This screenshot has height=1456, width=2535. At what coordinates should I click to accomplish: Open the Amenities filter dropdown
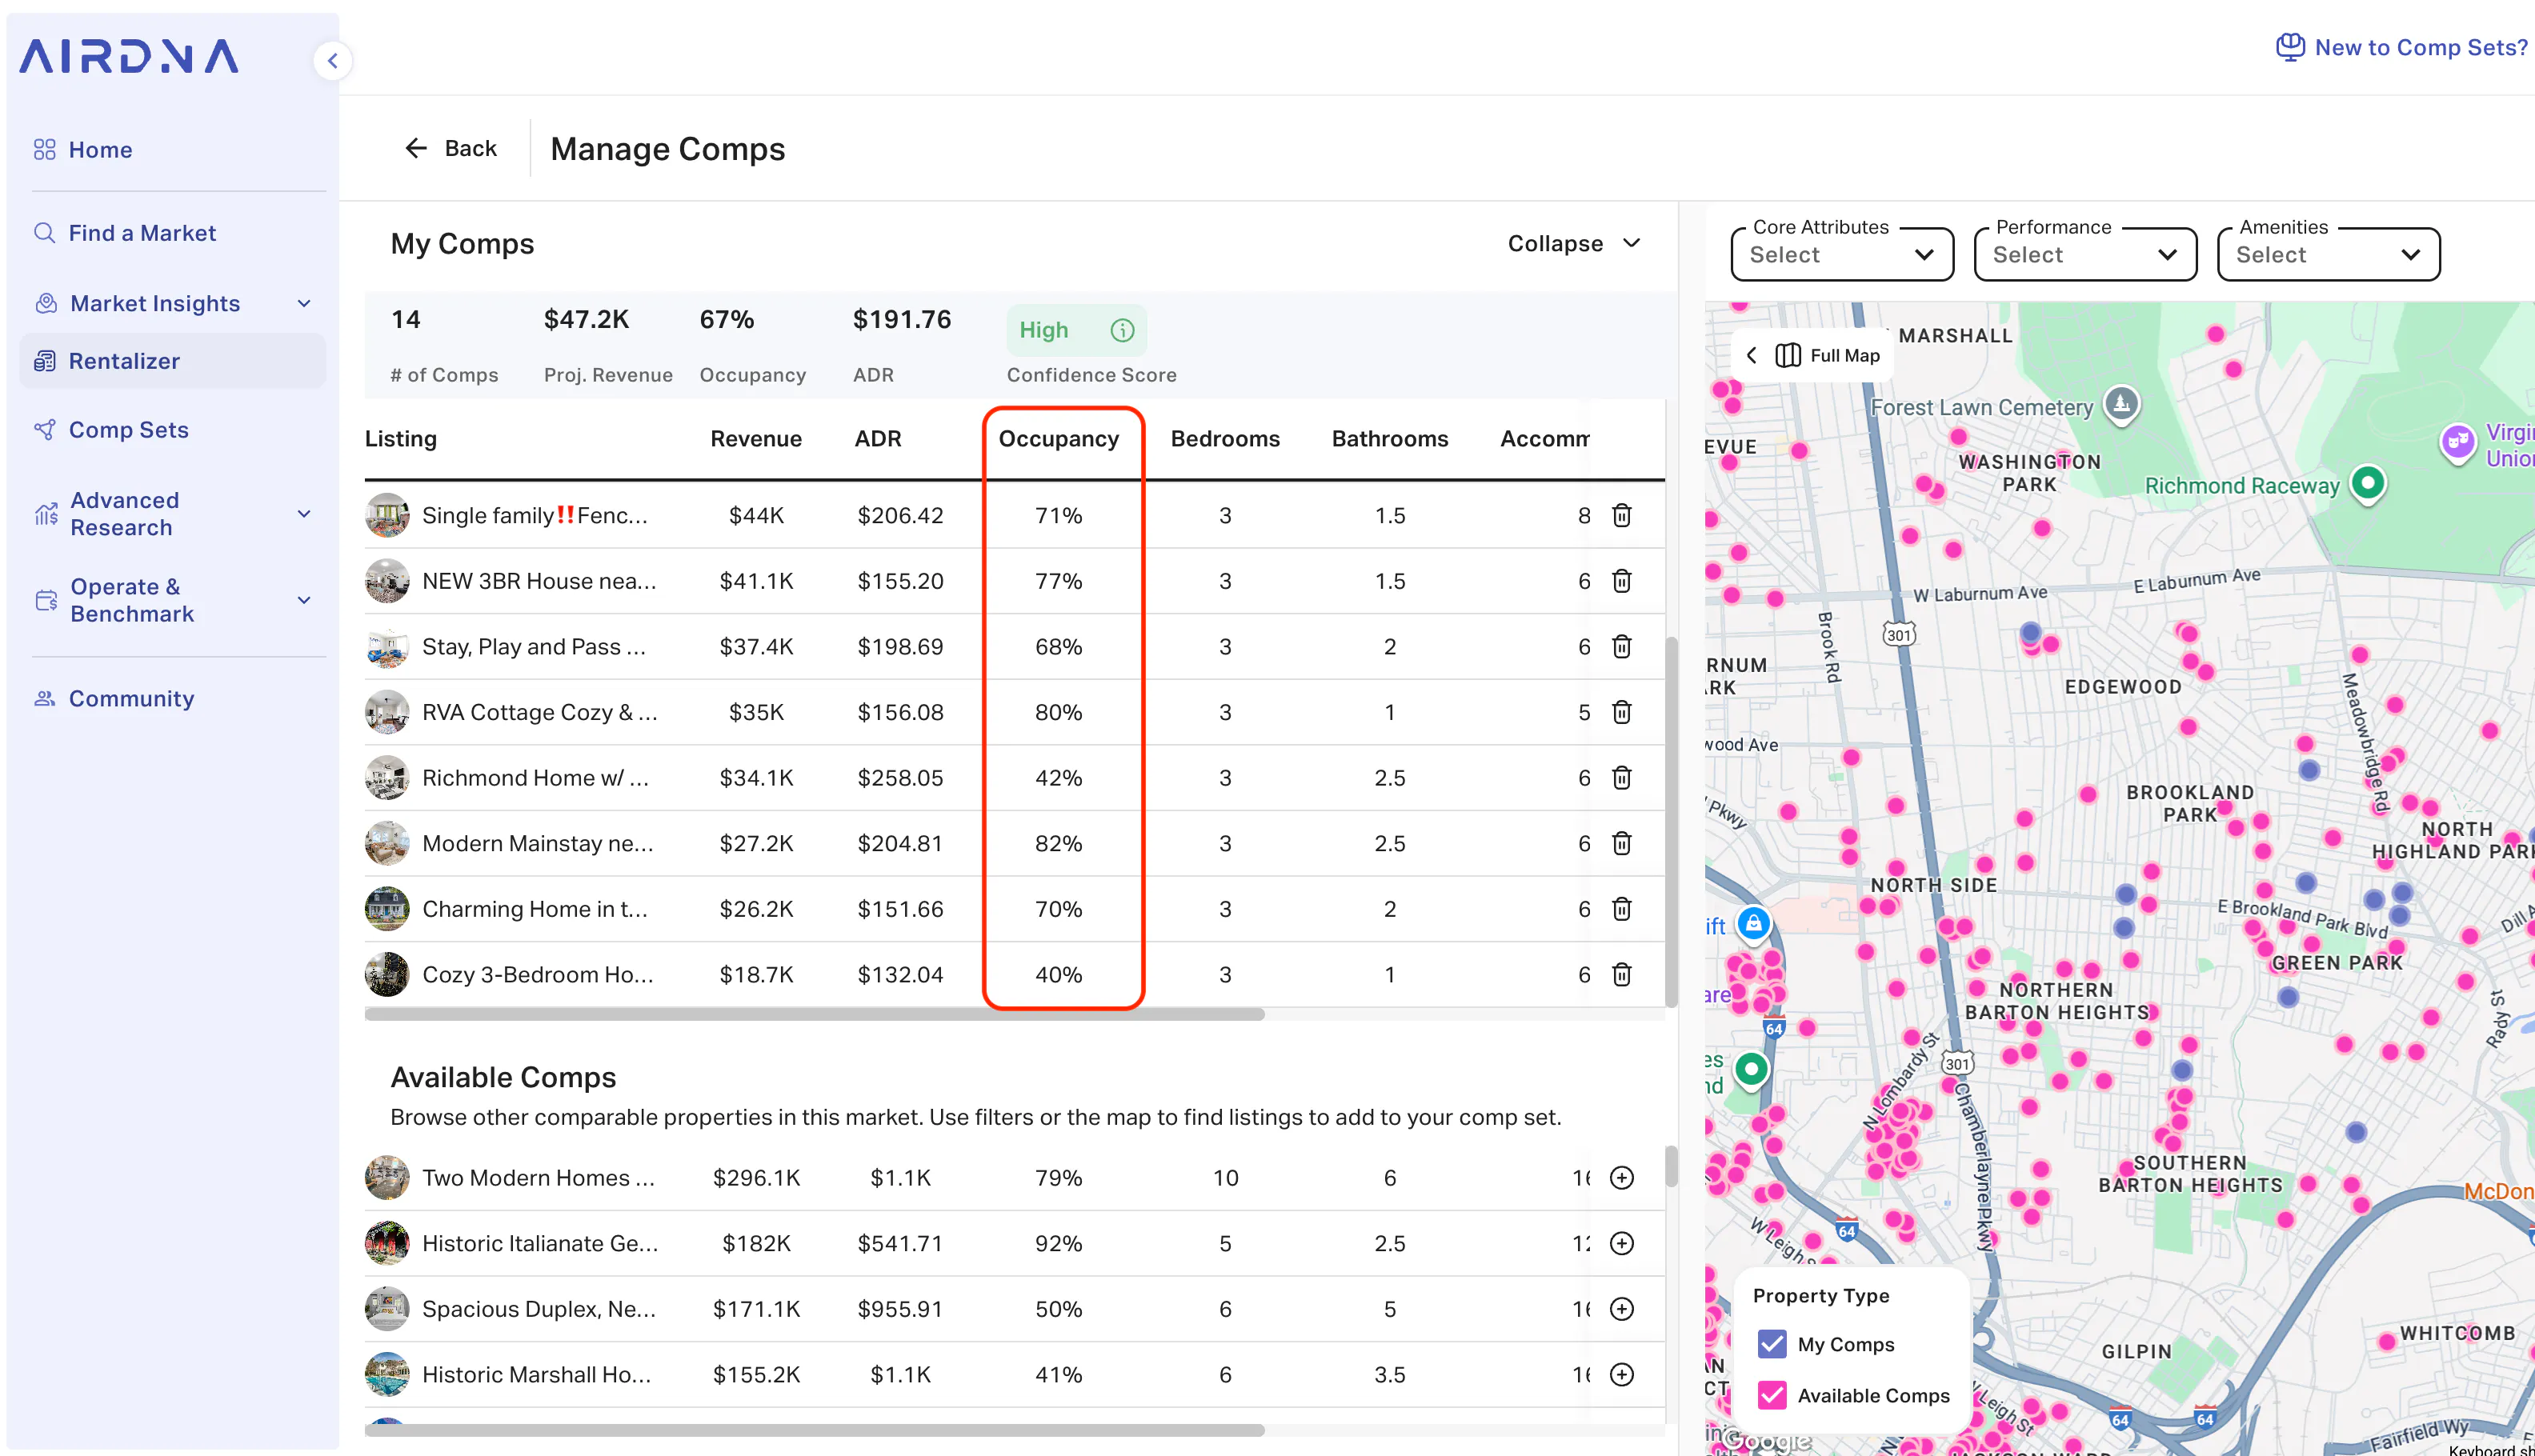2328,254
